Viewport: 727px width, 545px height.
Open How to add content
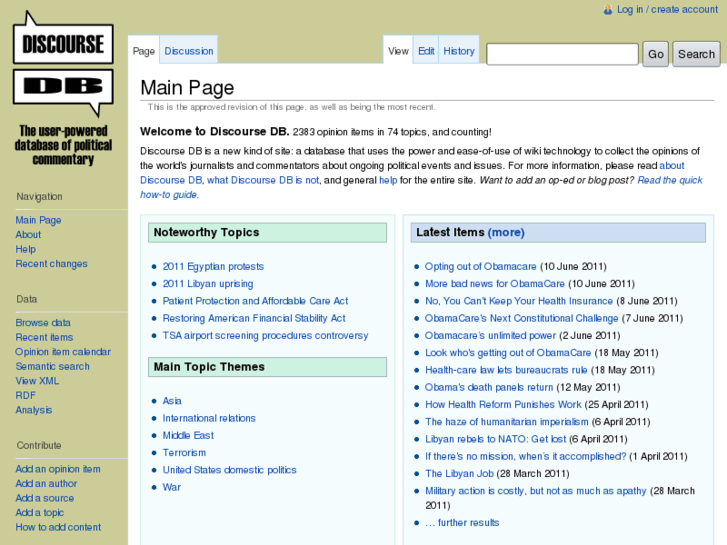click(58, 527)
